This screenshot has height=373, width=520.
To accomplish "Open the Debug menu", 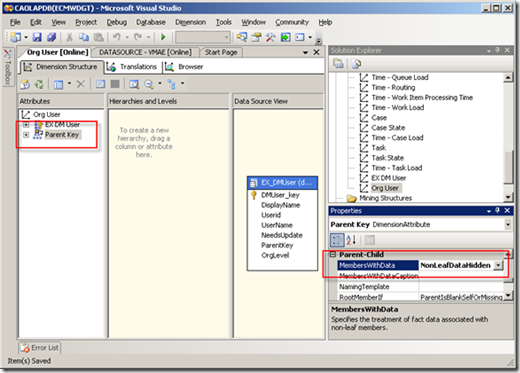I will [x=117, y=22].
